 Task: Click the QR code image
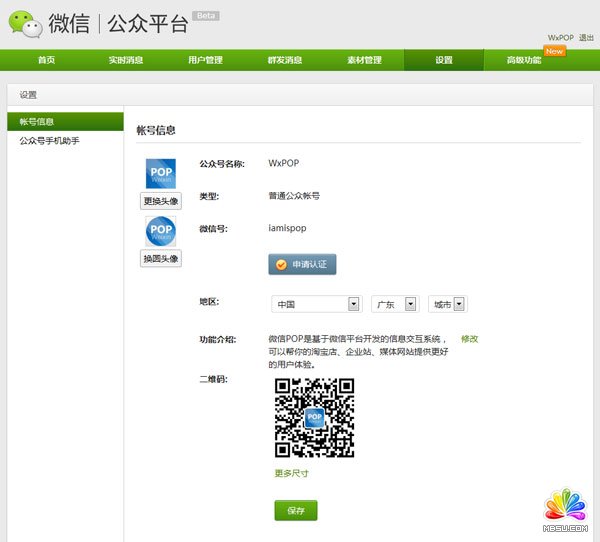tap(315, 417)
